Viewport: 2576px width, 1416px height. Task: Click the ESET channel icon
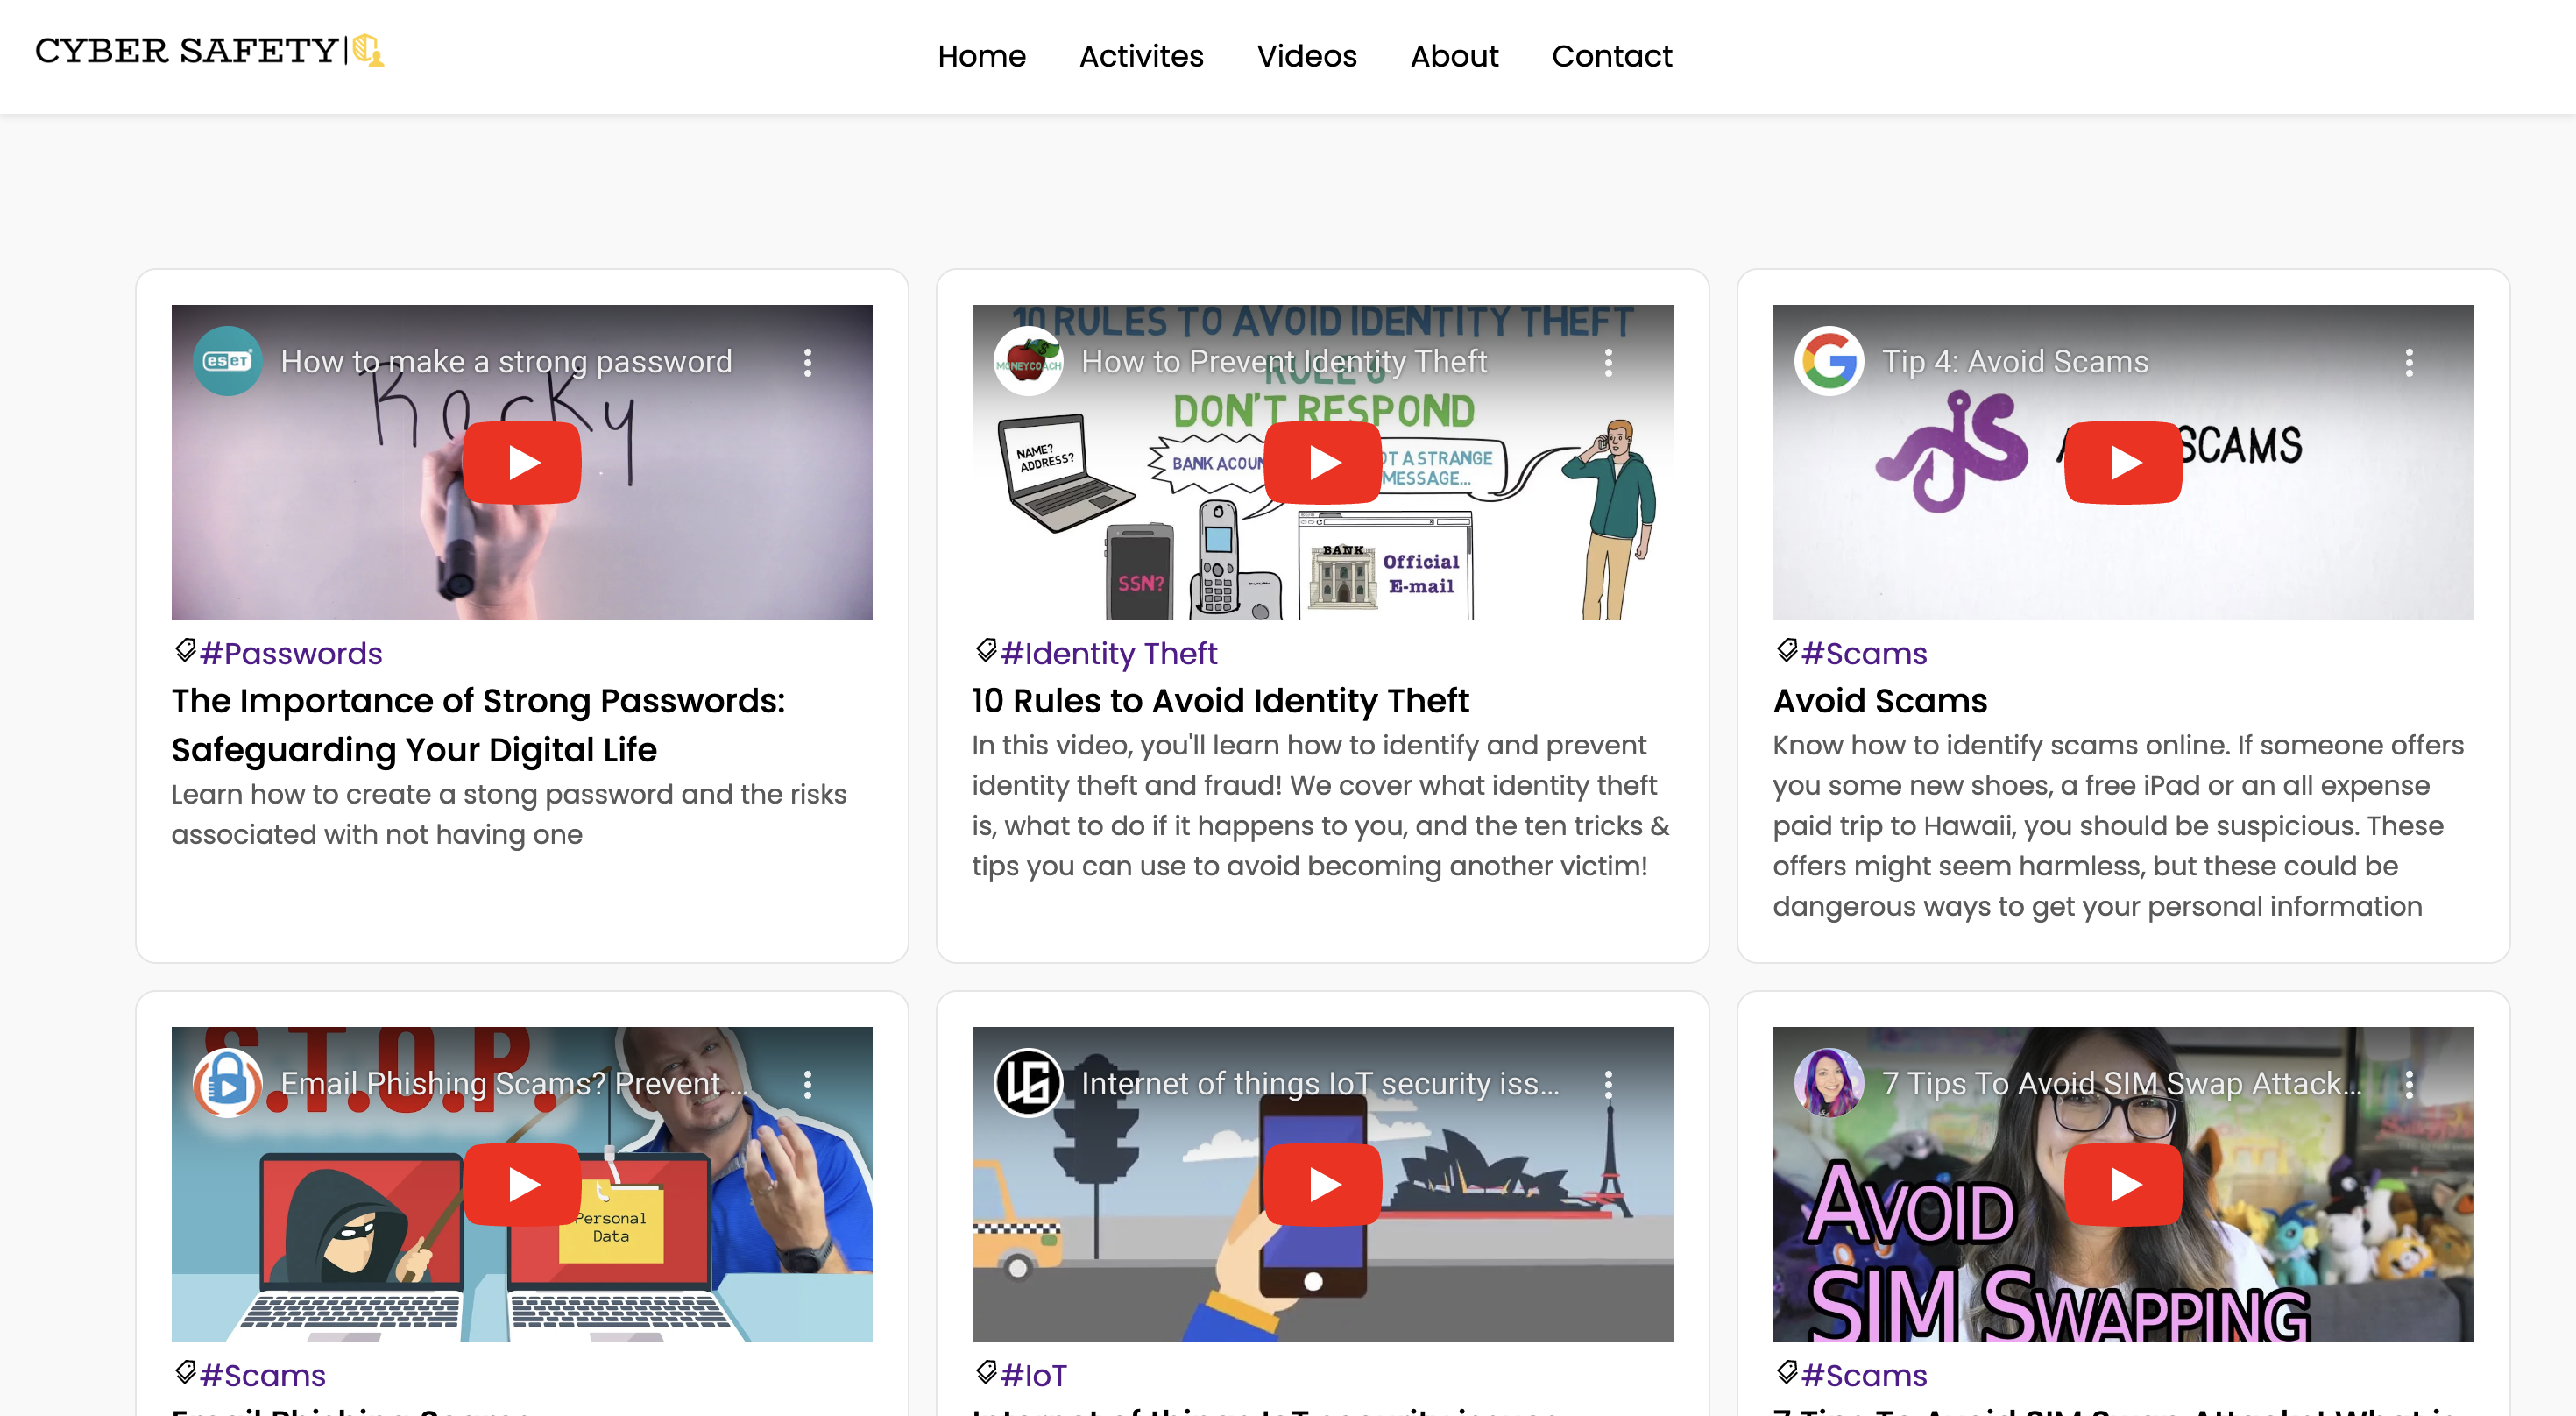228,361
